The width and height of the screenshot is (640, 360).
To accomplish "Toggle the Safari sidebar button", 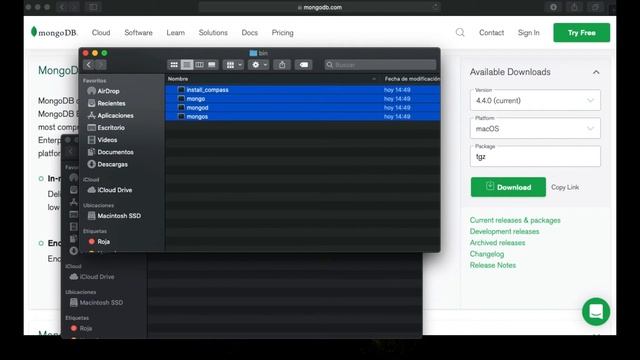I will click(93, 7).
